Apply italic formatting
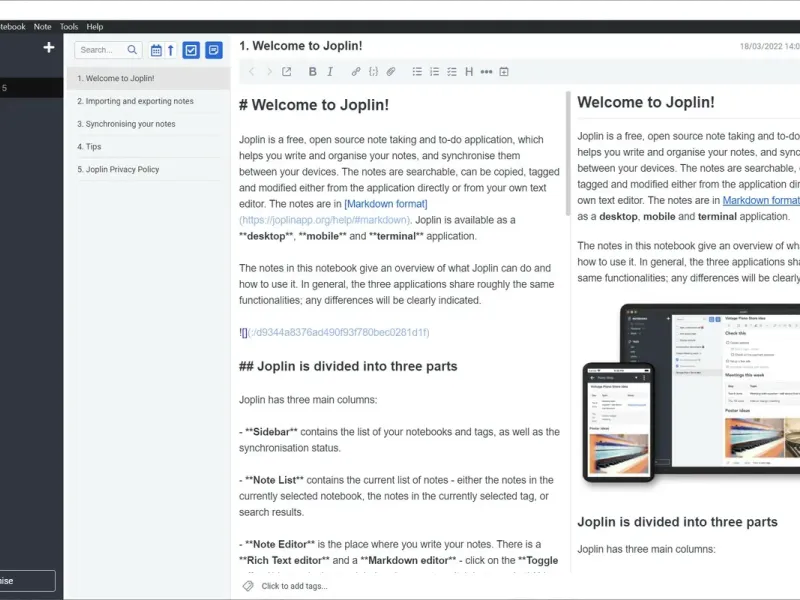Image resolution: width=800 pixels, height=600 pixels. (x=330, y=72)
